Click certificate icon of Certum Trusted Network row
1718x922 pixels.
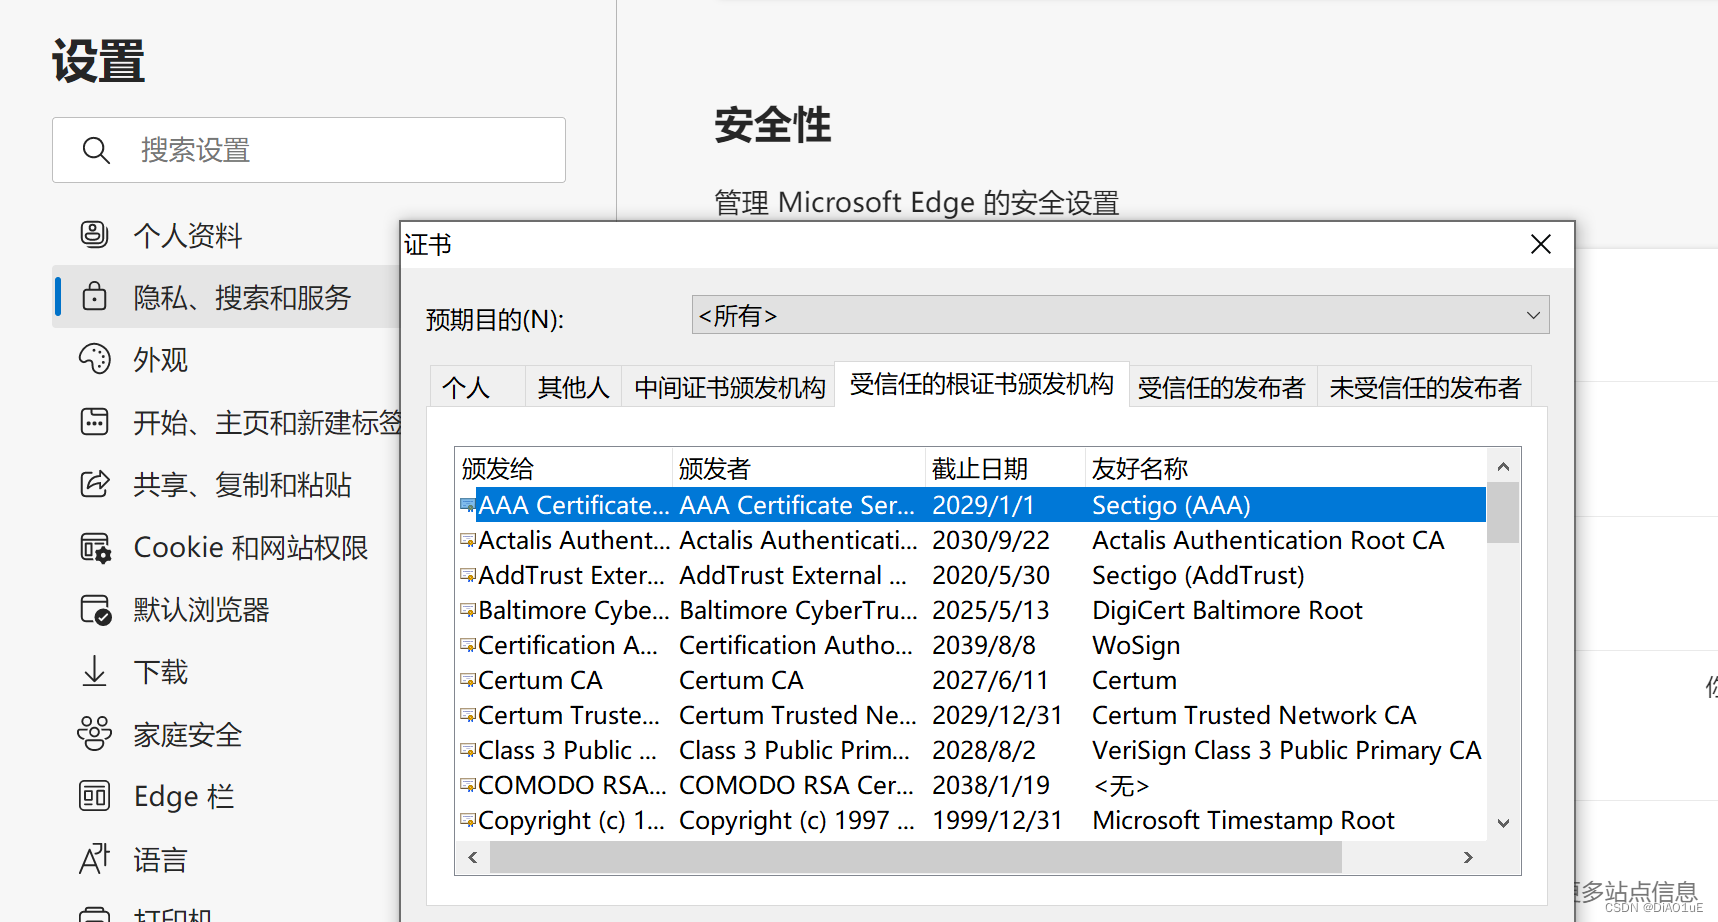(x=467, y=715)
